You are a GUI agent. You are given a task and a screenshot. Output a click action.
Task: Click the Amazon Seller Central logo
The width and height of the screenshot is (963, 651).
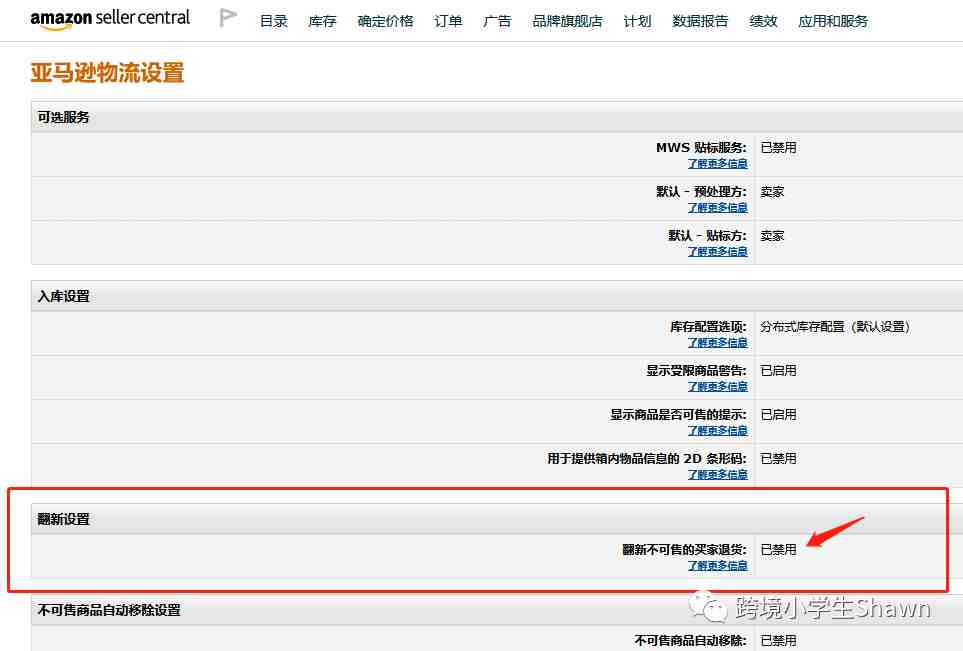pyautogui.click(x=110, y=19)
